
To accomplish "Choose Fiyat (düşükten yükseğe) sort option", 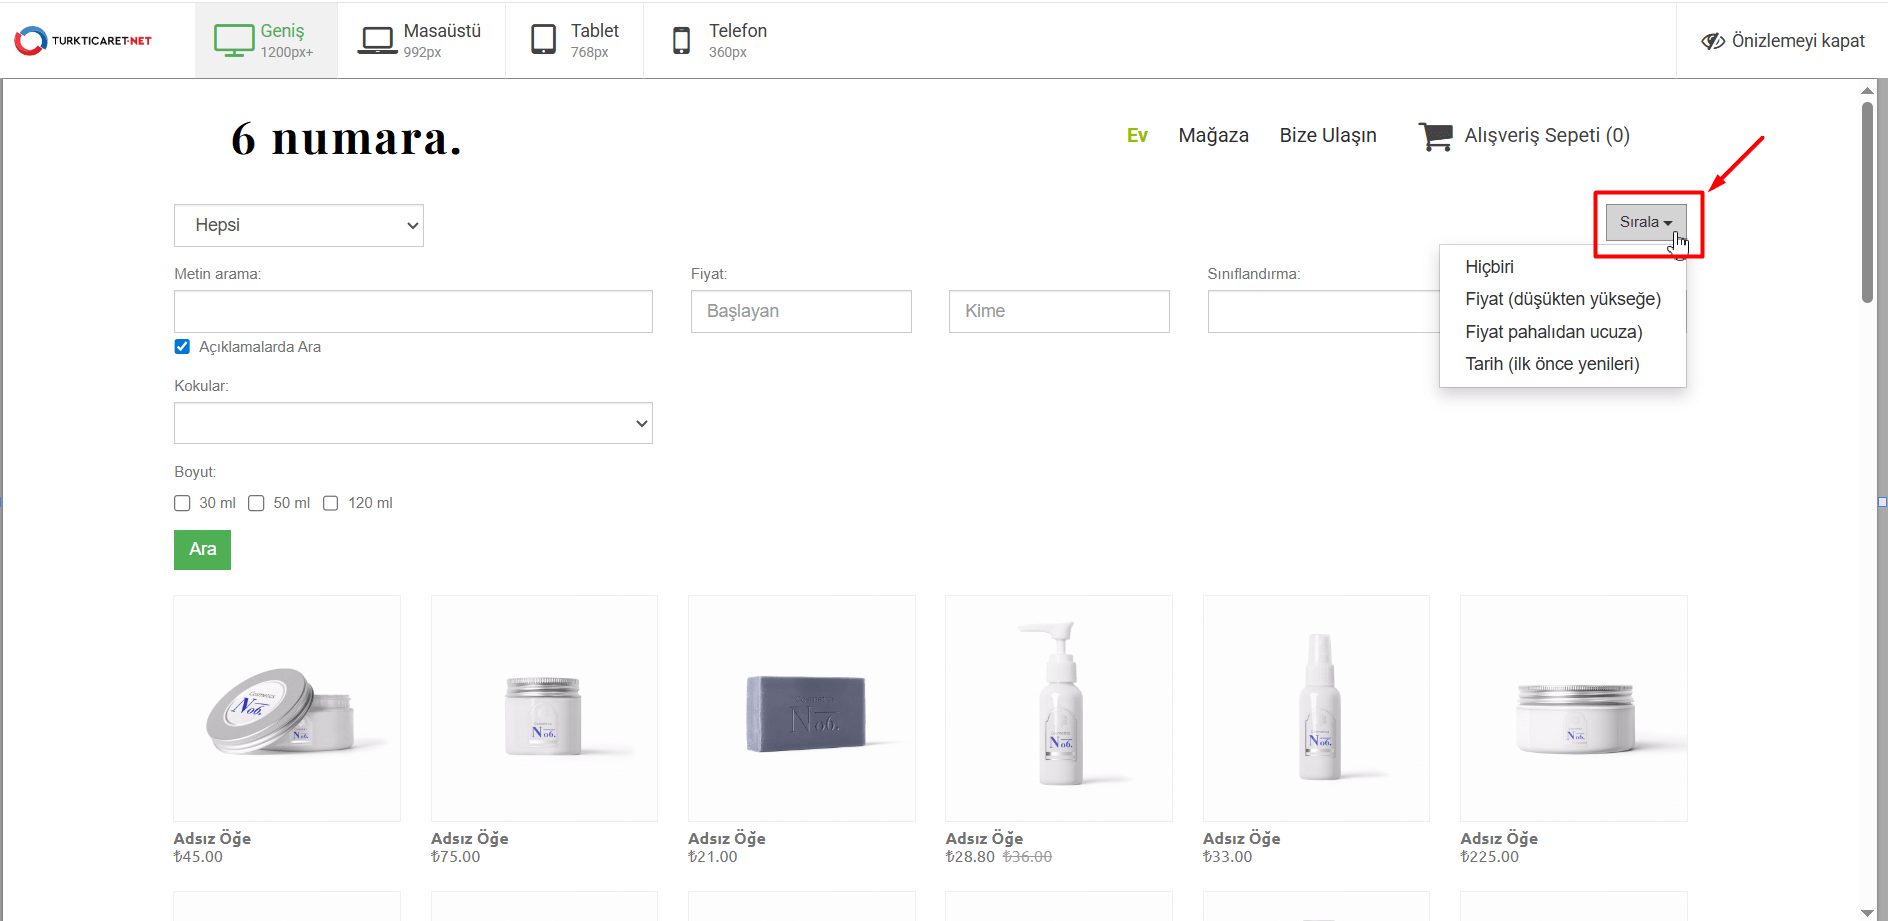I will coord(1562,299).
